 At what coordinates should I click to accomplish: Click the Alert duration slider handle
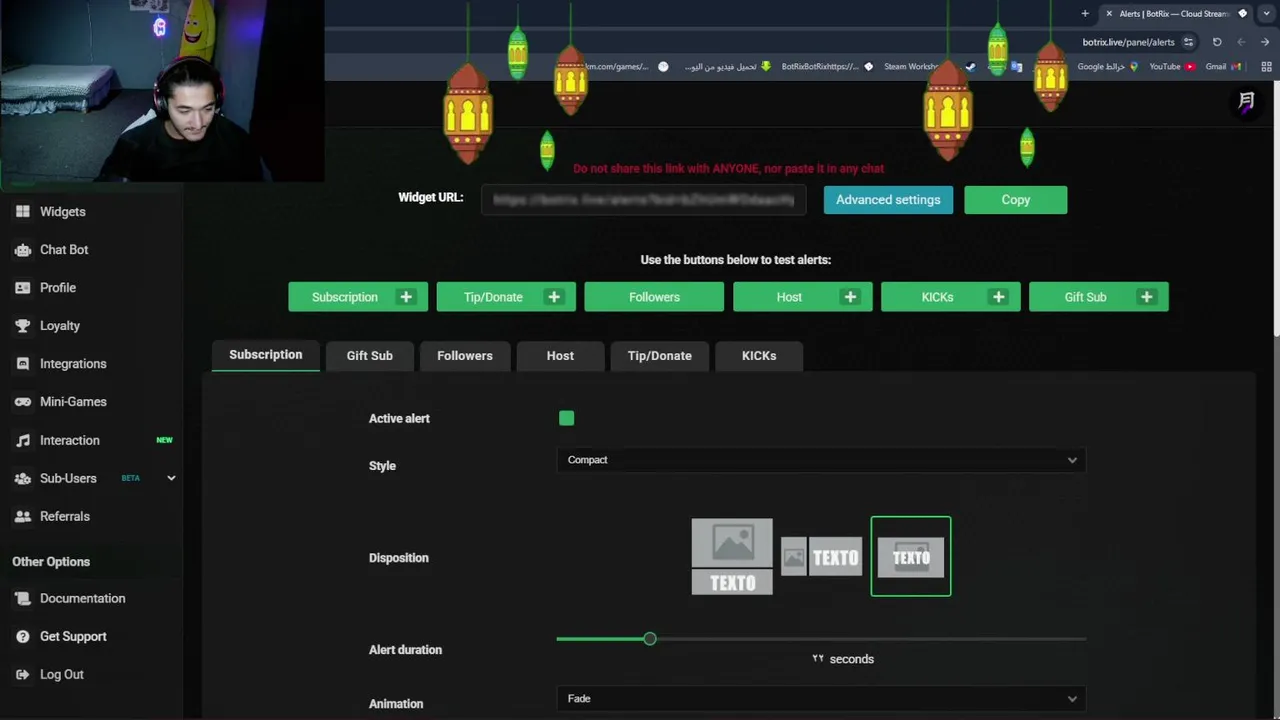[x=650, y=638]
